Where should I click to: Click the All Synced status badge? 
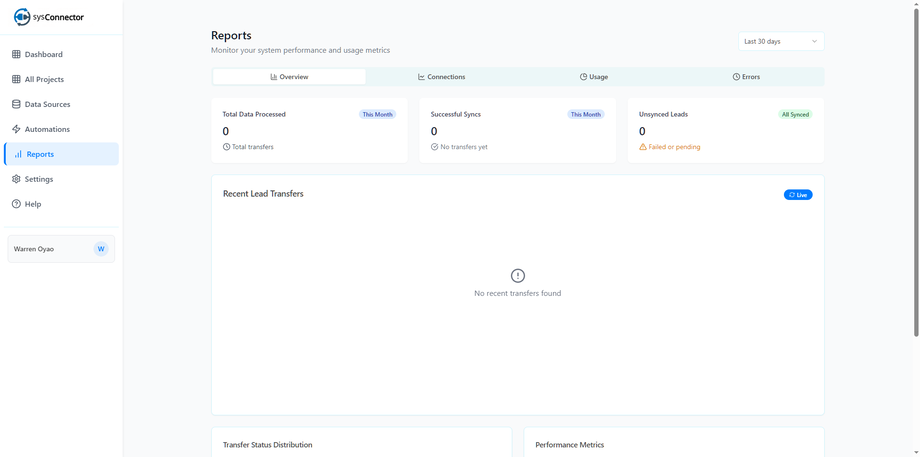click(795, 115)
